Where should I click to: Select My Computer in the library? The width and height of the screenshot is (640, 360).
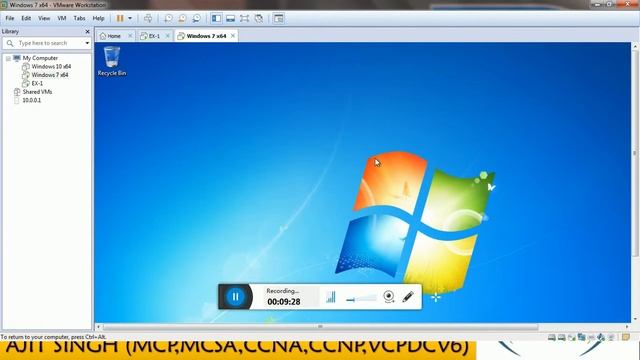pos(40,58)
